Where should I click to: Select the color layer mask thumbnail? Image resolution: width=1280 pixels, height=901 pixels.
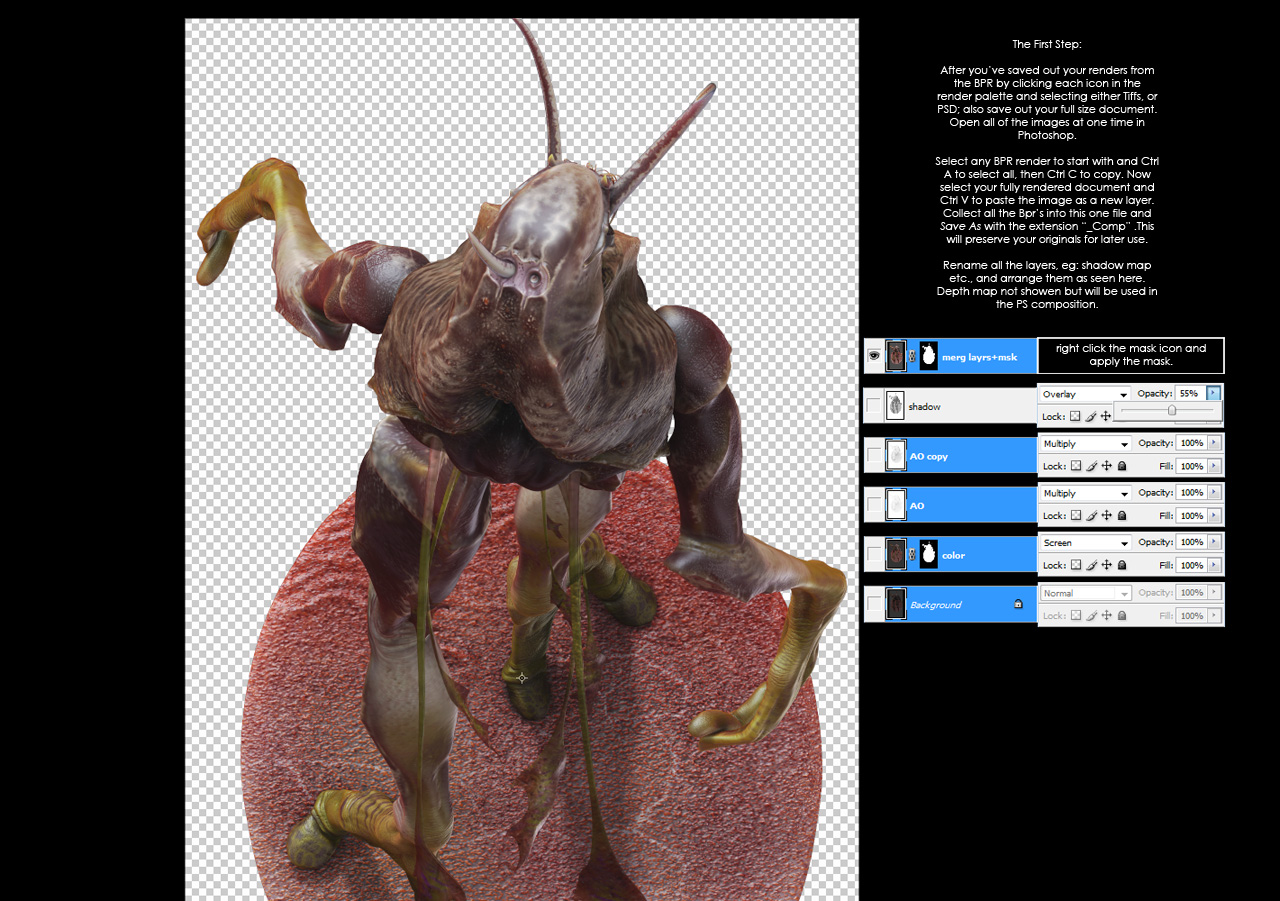928,554
